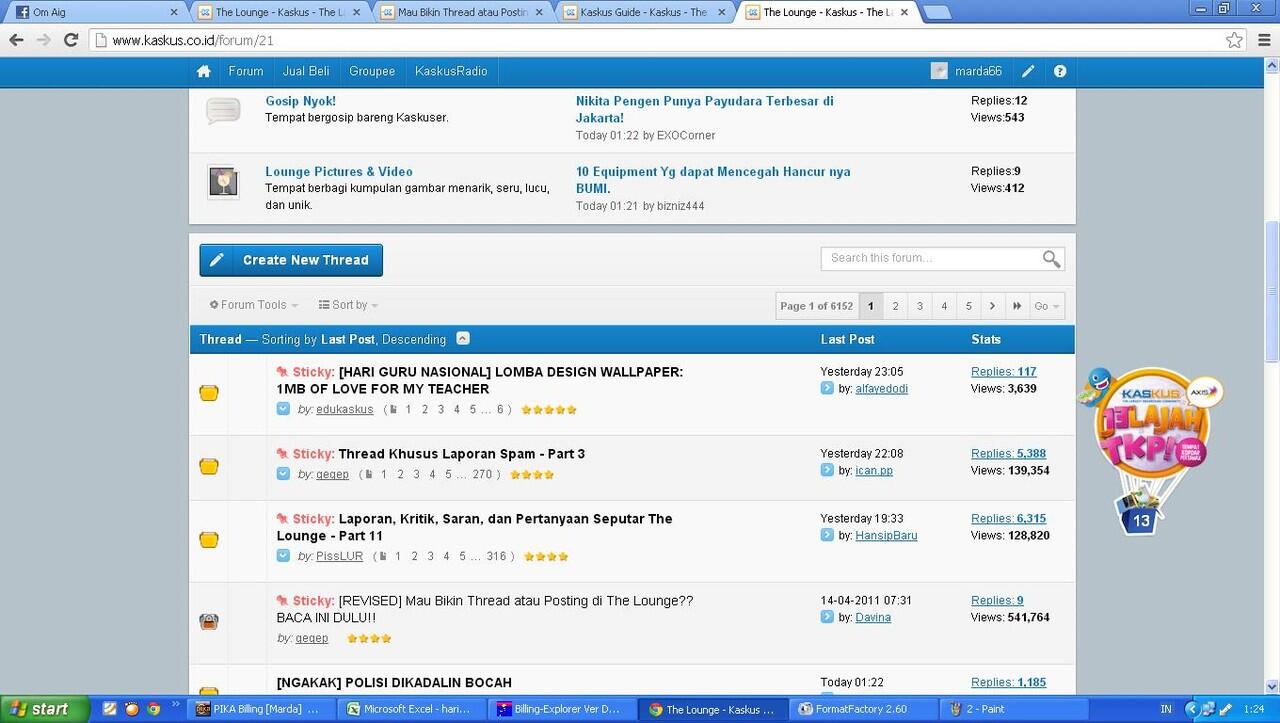Open Sort by dropdown
1280x723 pixels.
coord(348,305)
